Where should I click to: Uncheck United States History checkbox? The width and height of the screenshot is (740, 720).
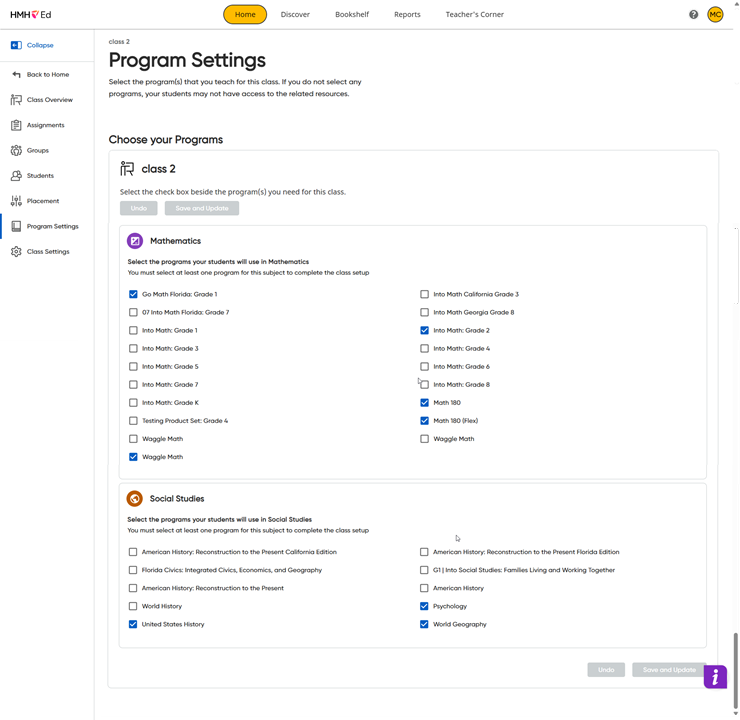tap(133, 624)
